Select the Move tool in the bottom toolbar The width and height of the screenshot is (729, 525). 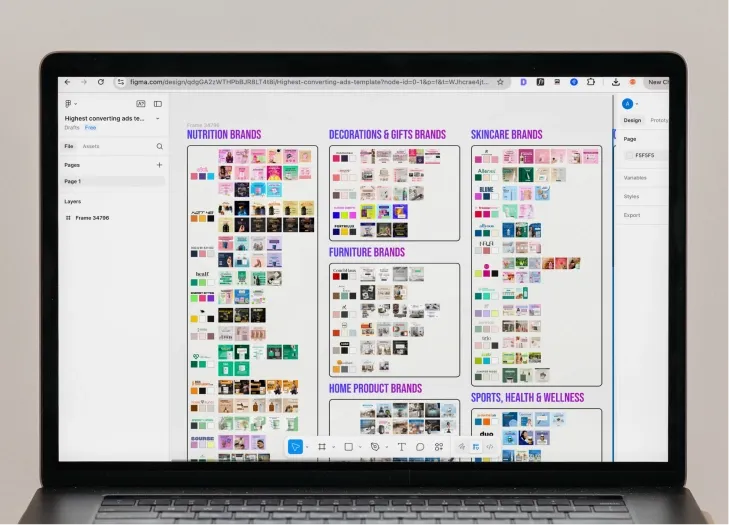(x=295, y=447)
